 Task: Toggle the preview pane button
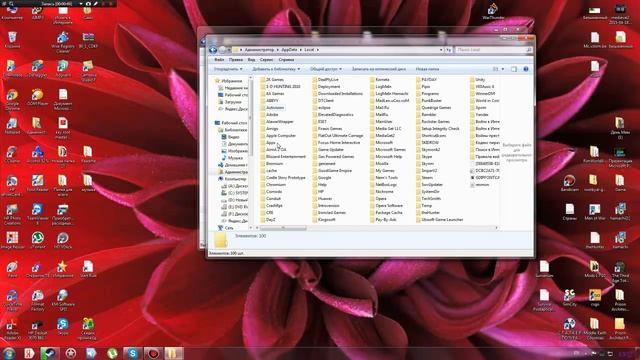pyautogui.click(x=514, y=69)
